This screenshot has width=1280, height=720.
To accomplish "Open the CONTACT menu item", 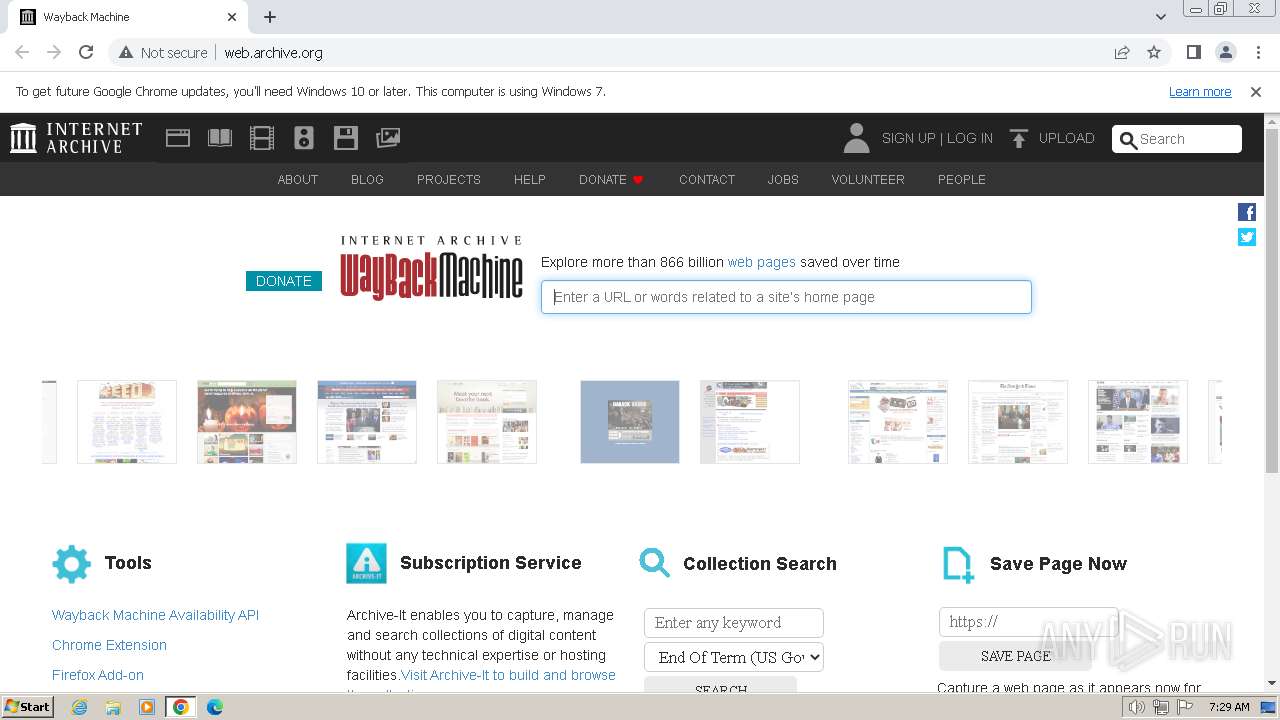I will 707,179.
